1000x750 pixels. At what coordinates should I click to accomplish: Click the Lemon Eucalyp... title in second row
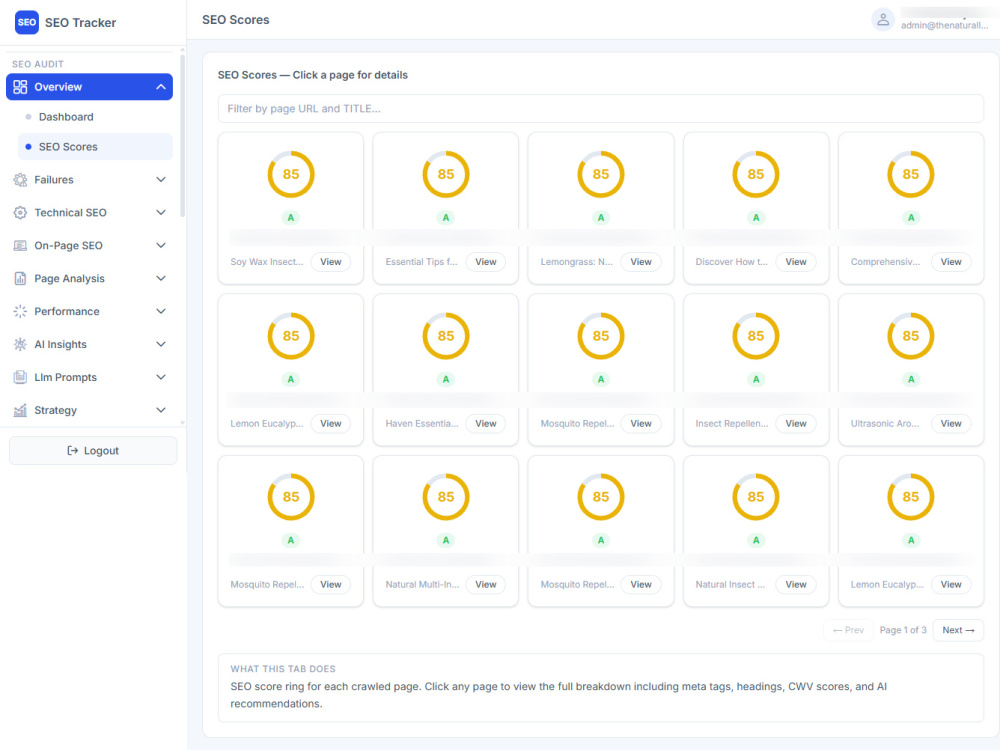point(267,423)
